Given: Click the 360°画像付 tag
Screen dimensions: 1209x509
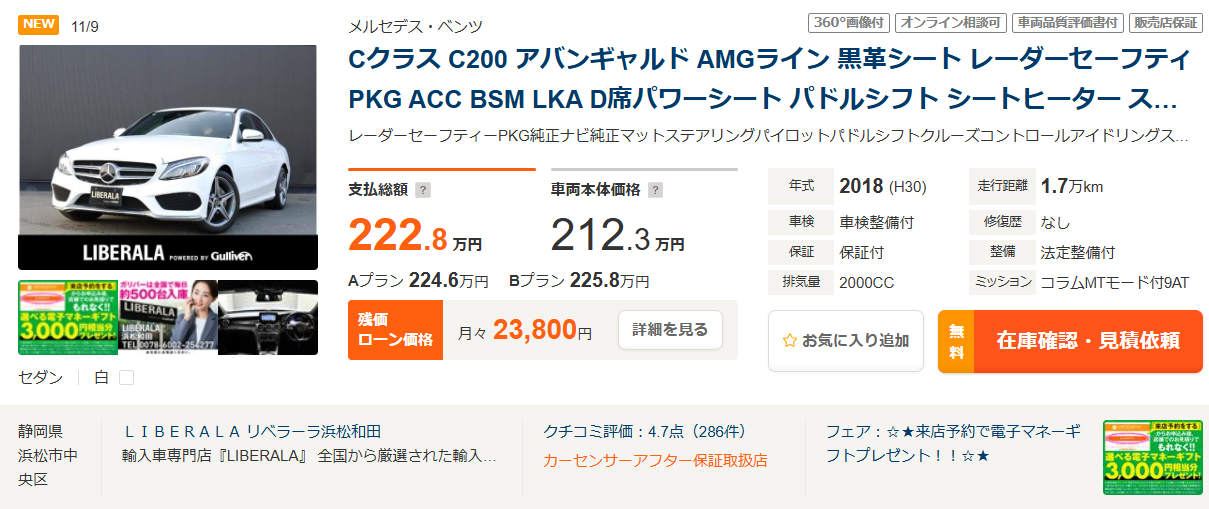Looking at the screenshot, I should [x=847, y=22].
